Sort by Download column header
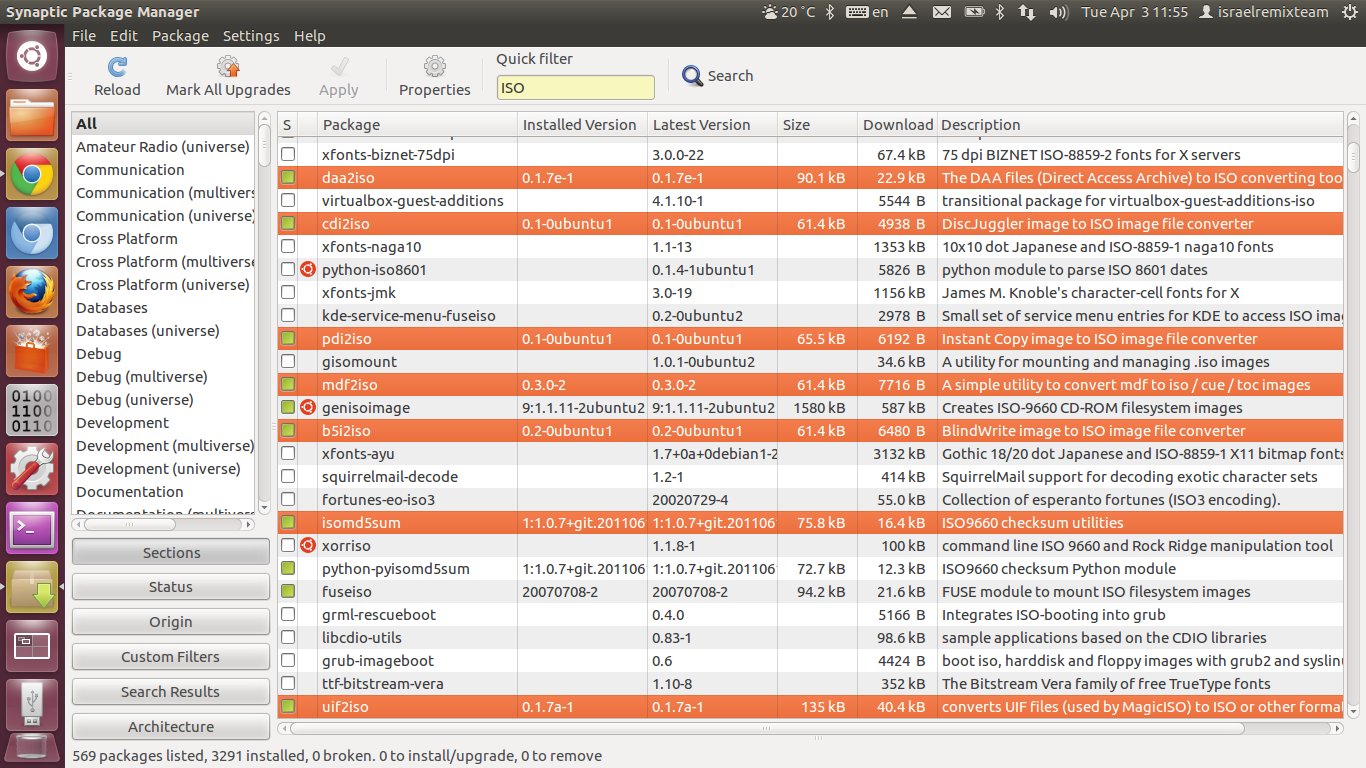Image resolution: width=1366 pixels, height=768 pixels. tap(897, 125)
